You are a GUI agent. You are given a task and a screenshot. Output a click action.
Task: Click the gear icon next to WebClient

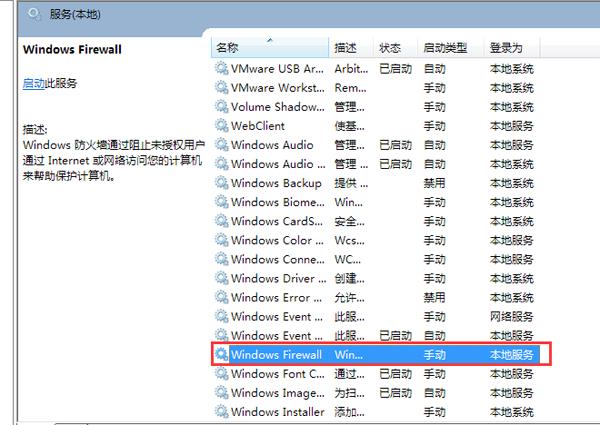221,126
